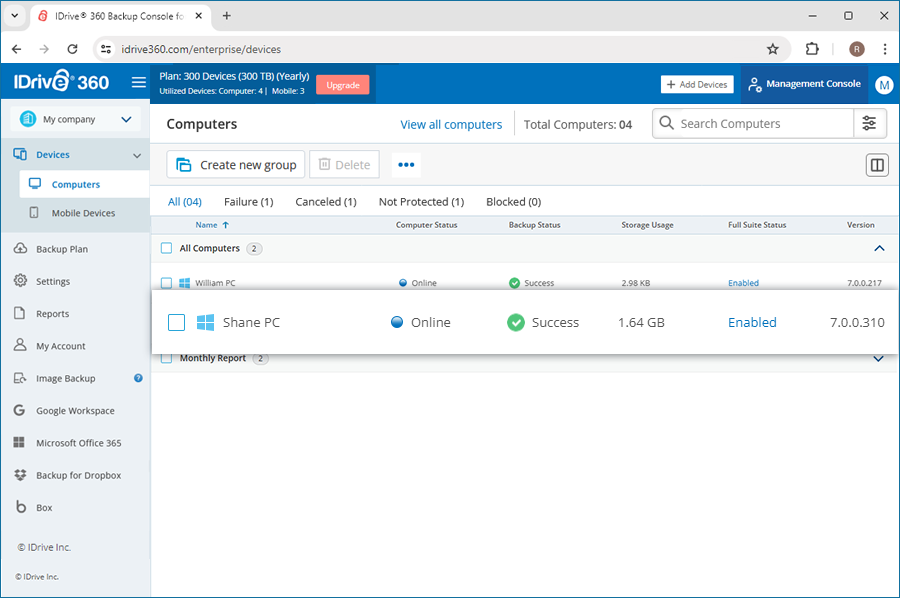Reload the page
Image resolution: width=900 pixels, height=598 pixels.
pos(72,49)
